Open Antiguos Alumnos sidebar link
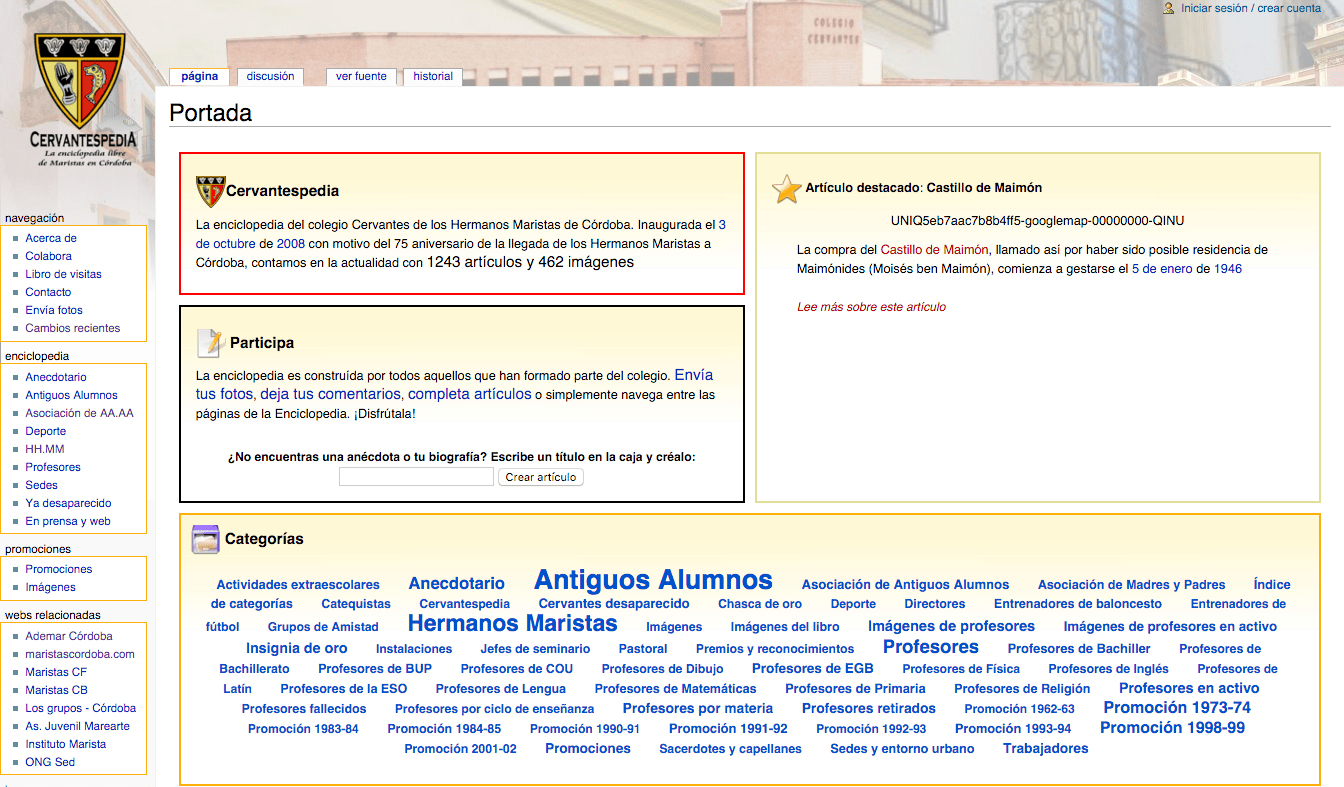 click(71, 395)
